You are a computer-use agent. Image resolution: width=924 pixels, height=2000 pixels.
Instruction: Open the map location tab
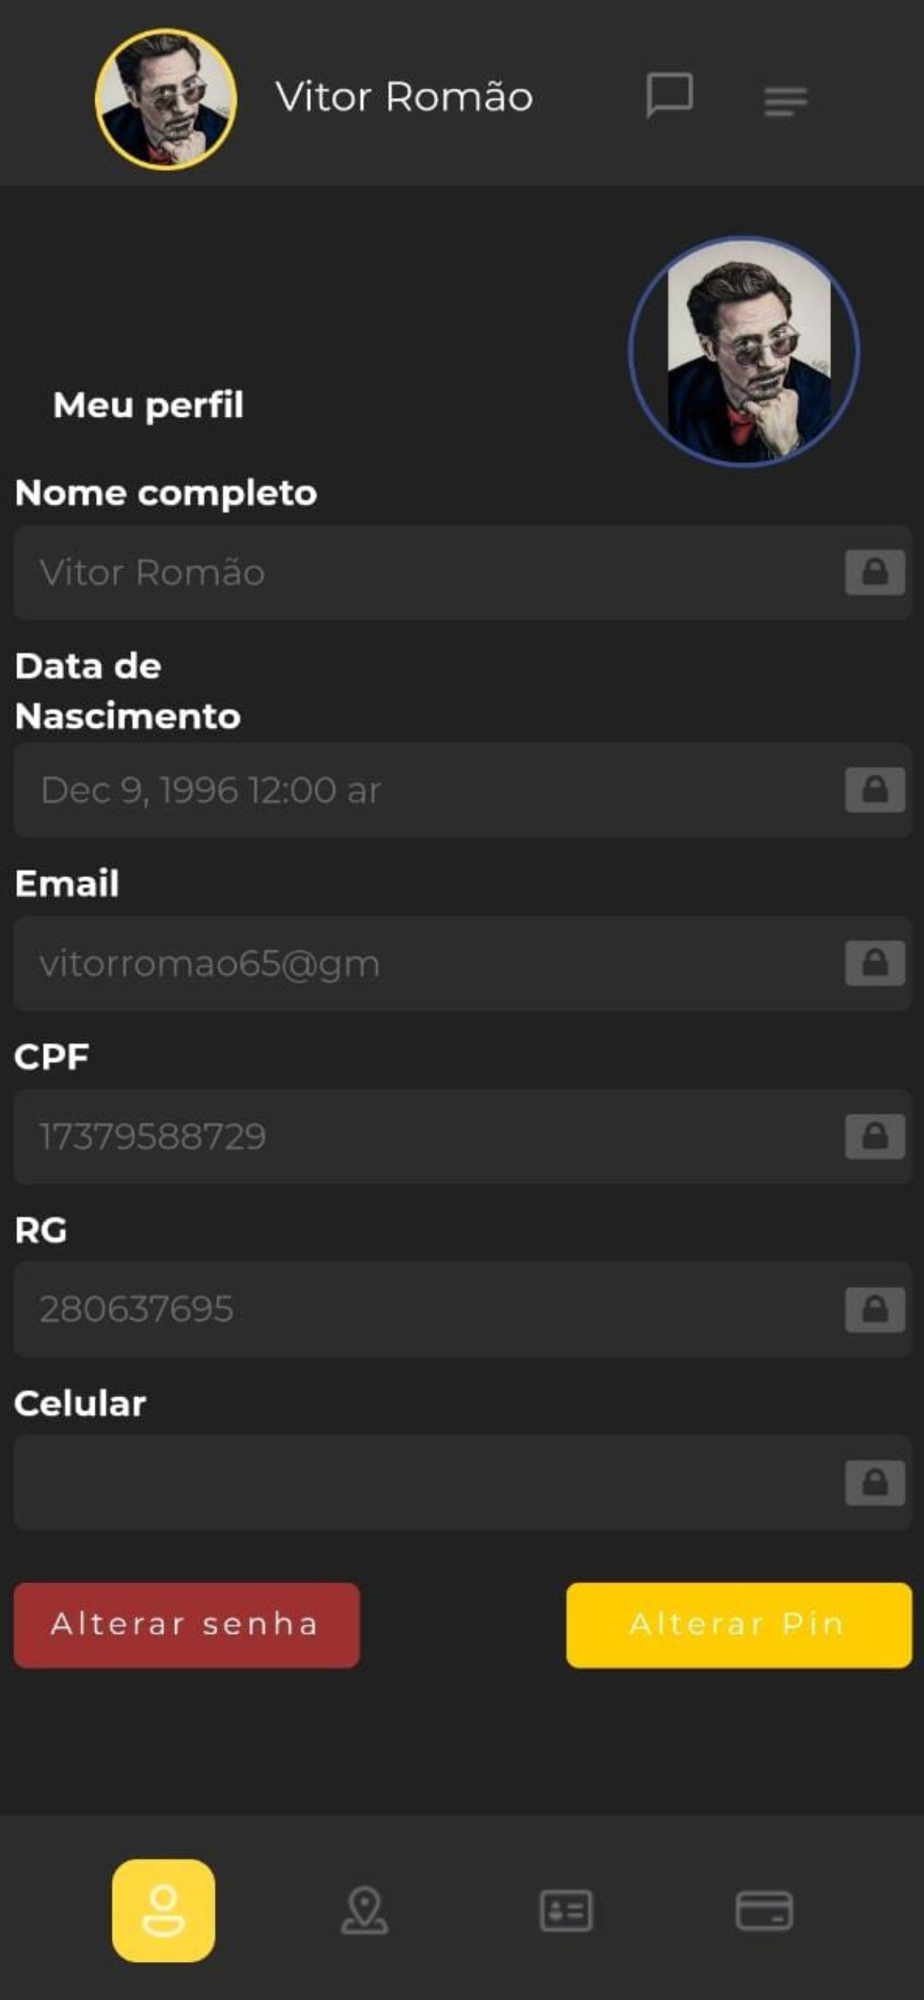point(364,1910)
